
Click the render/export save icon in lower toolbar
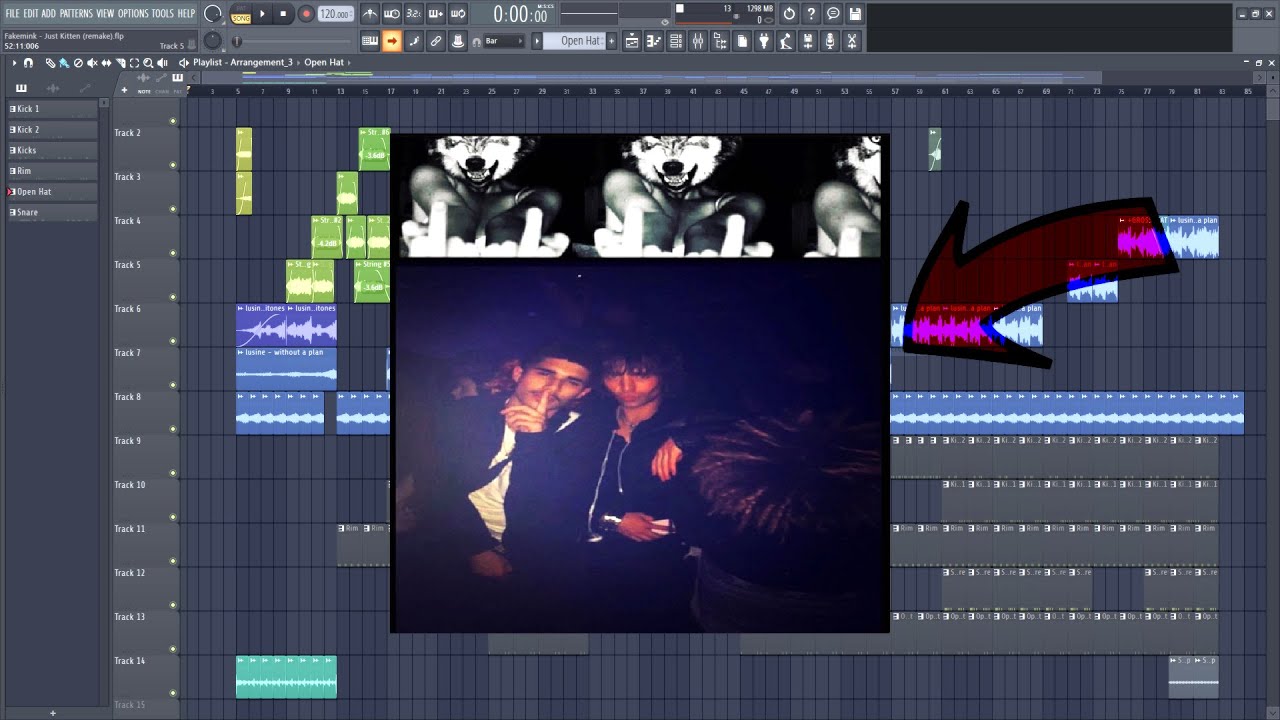point(808,41)
